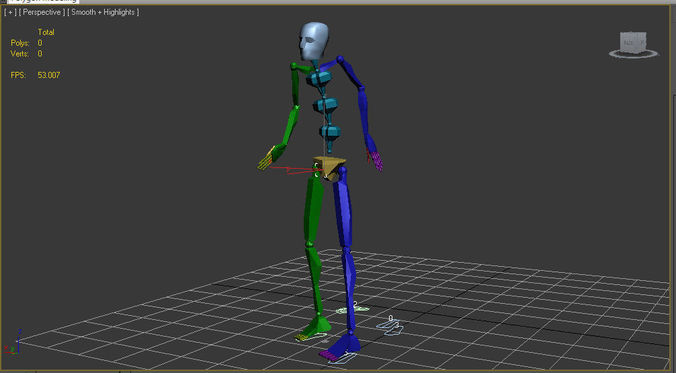Image resolution: width=676 pixels, height=373 pixels.
Task: Open the [+] viewport general menu
Action: [9, 12]
